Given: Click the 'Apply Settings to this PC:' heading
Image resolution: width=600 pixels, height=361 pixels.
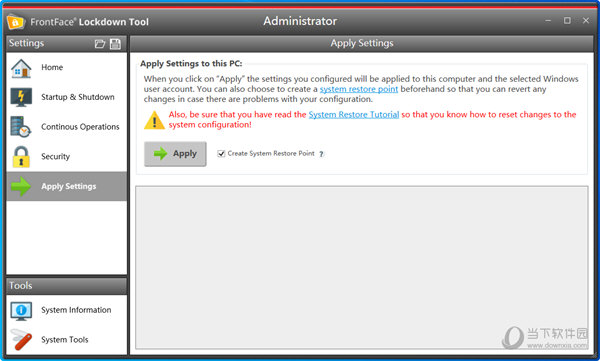Looking at the screenshot, I should 191,64.
